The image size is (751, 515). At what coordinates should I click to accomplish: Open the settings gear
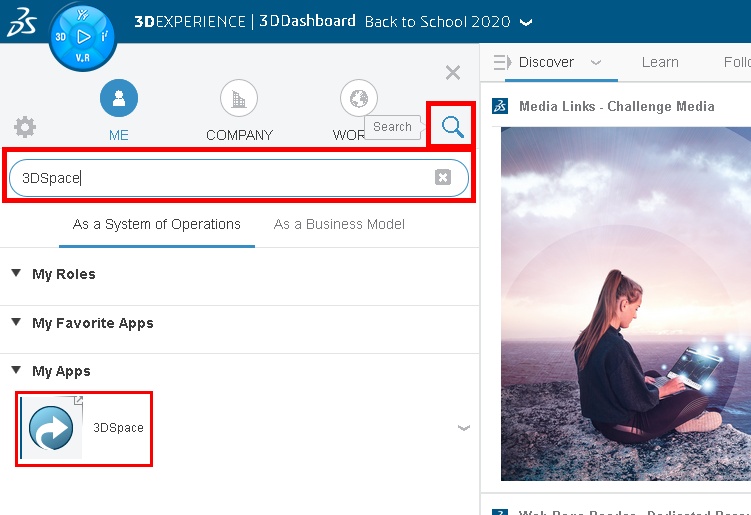click(x=25, y=127)
